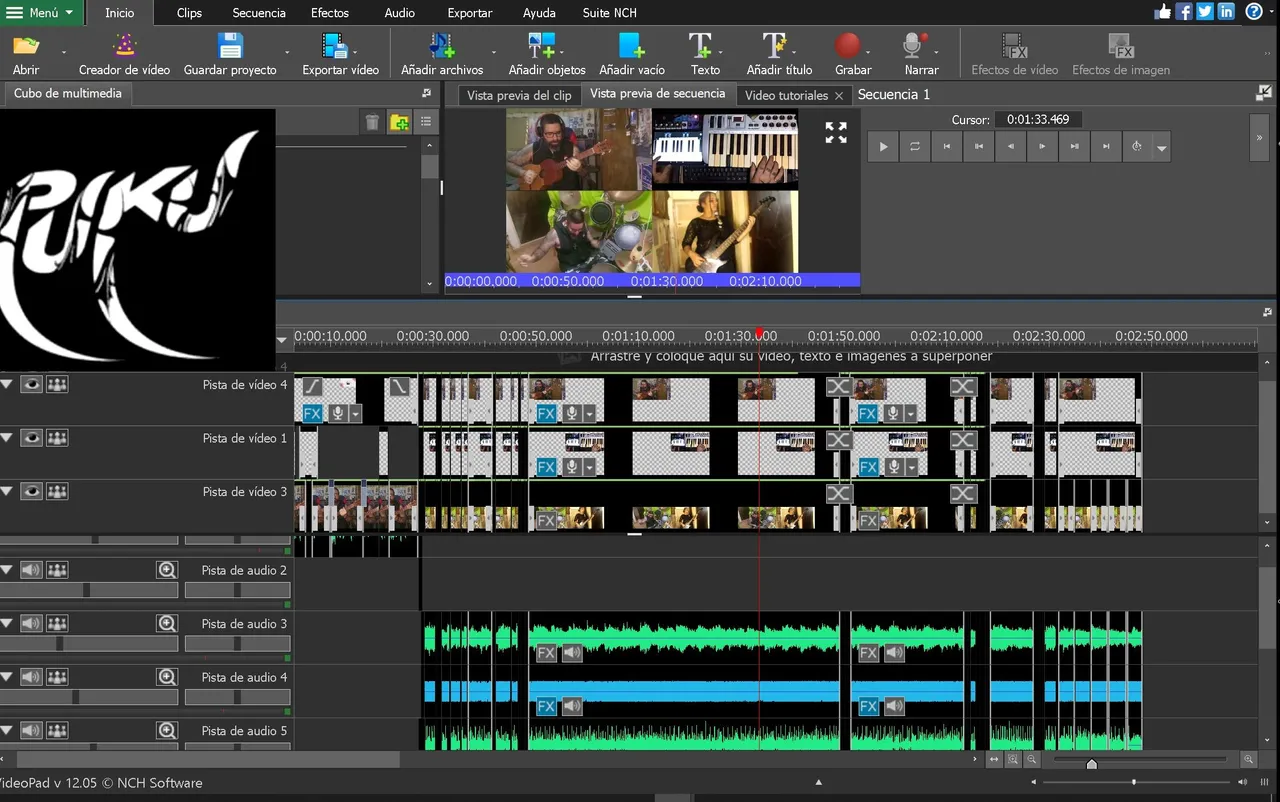
Task: Launch the Creador de vídeo wizard
Action: click(124, 54)
